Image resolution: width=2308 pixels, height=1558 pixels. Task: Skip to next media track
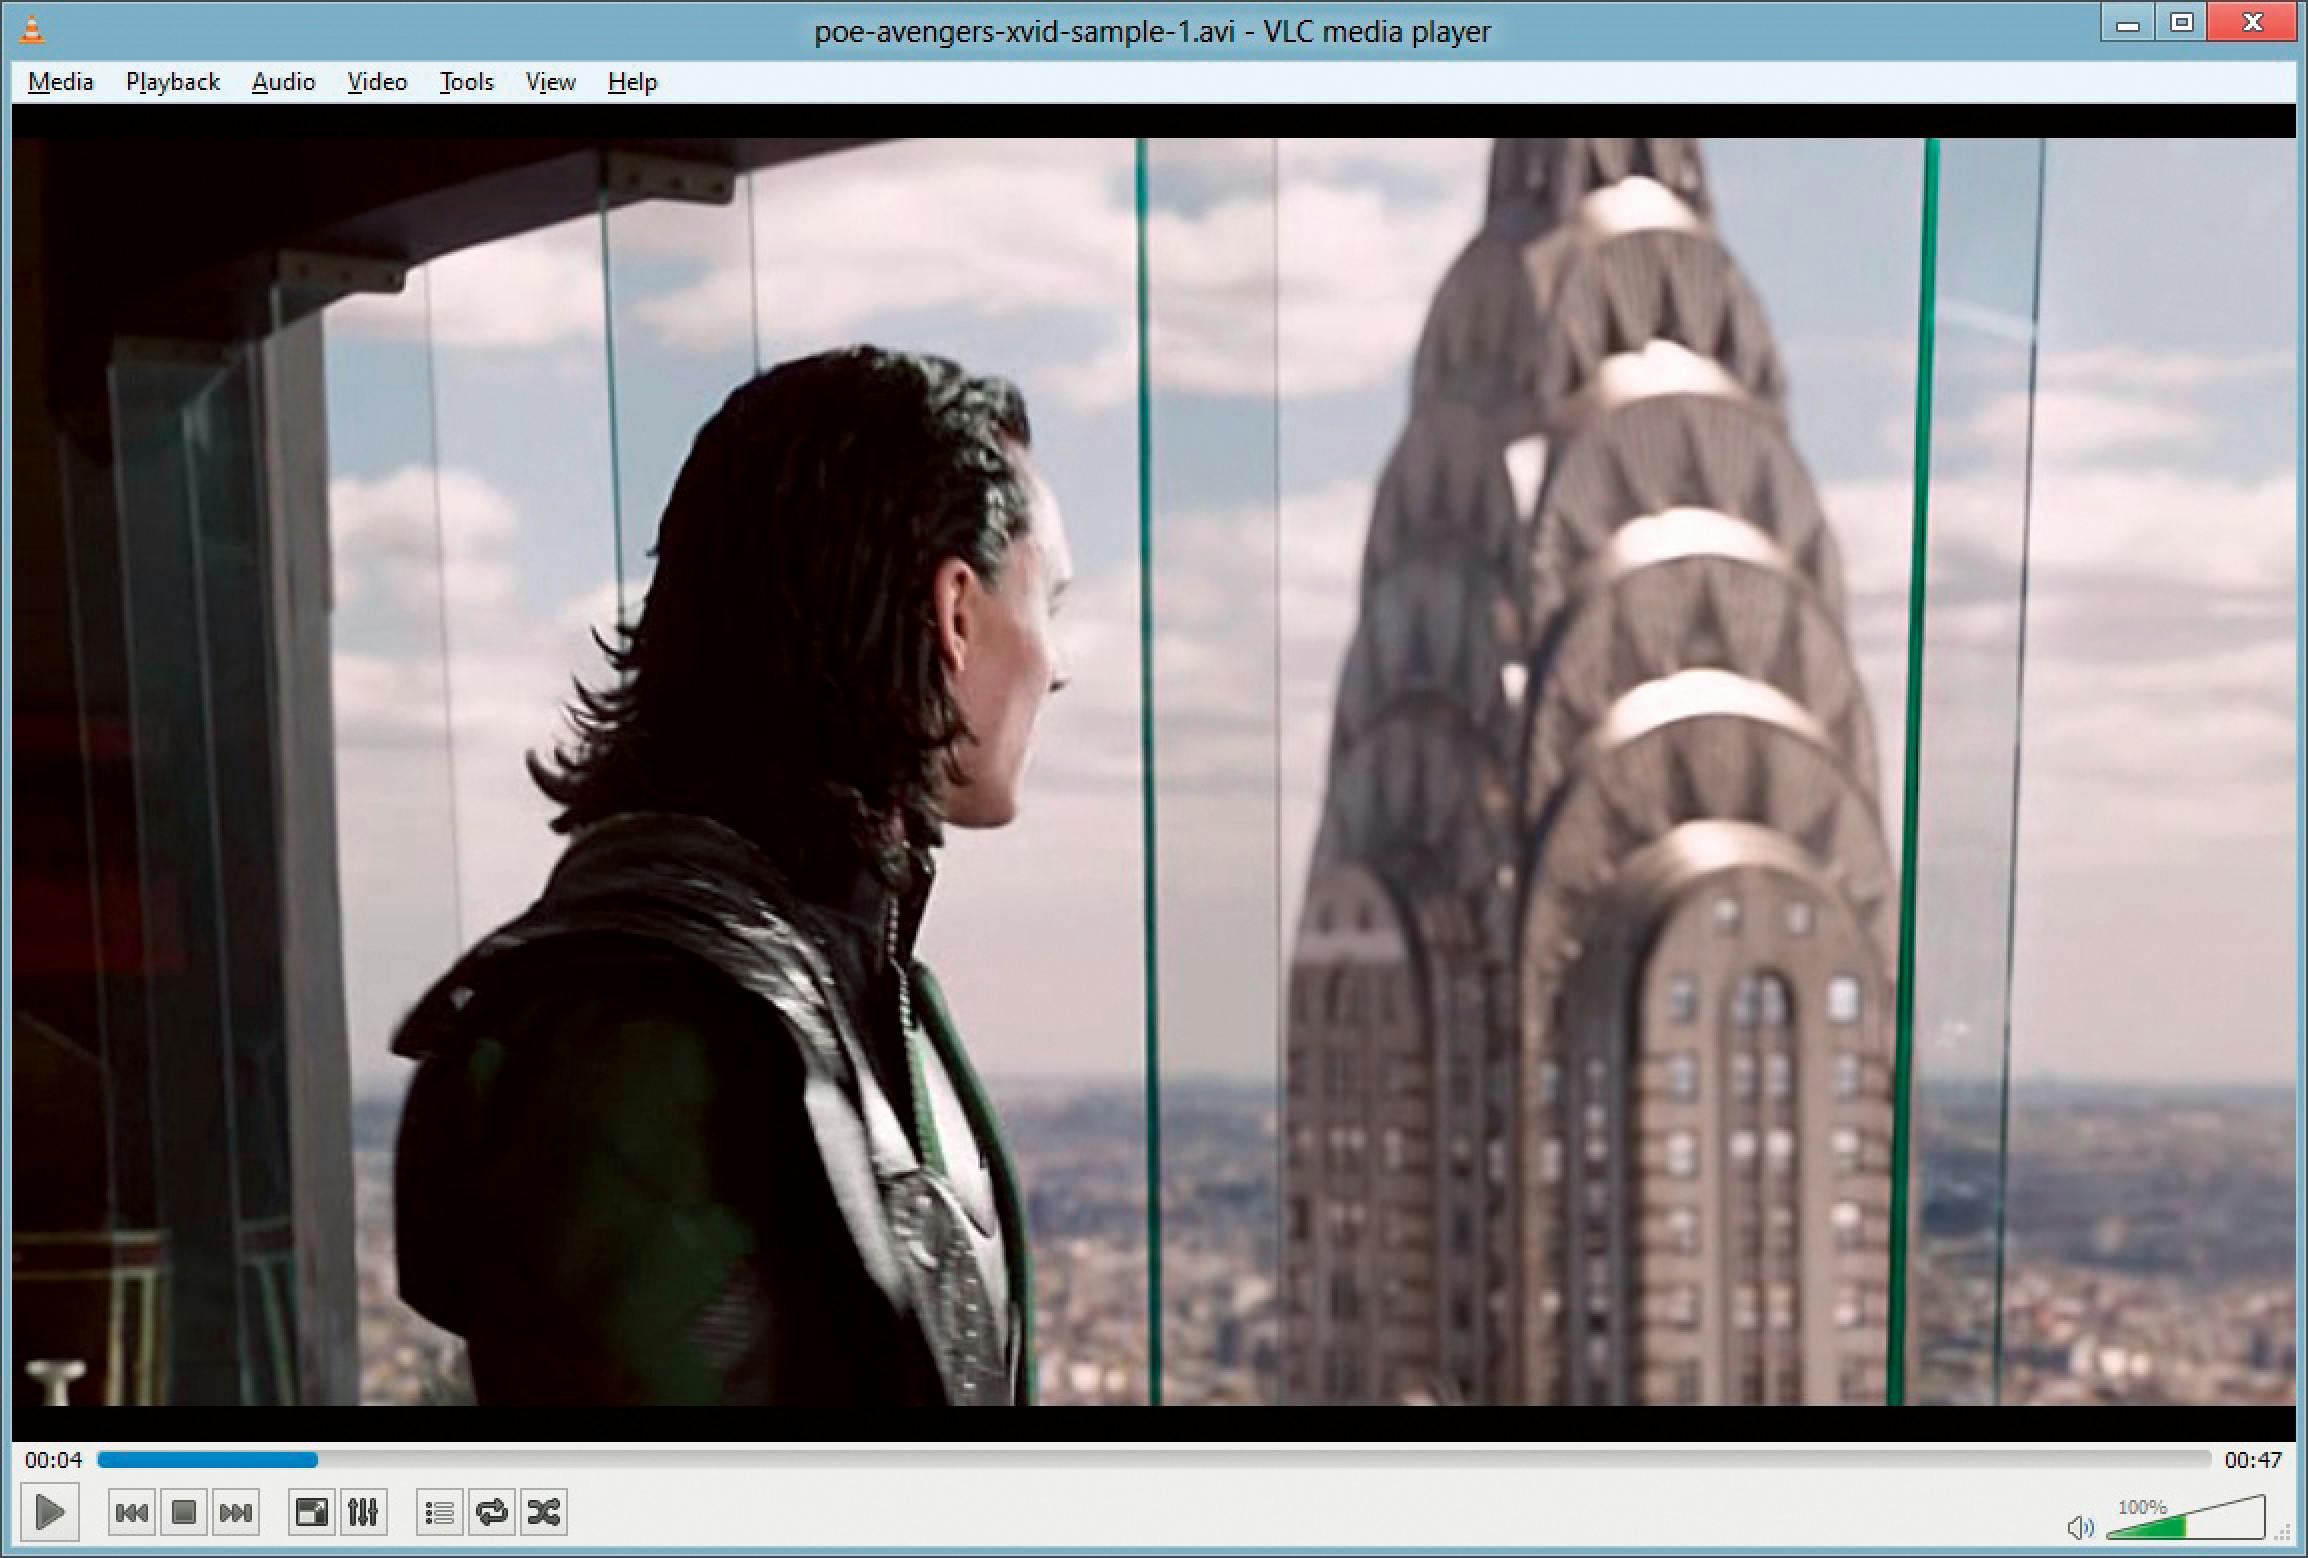point(236,1512)
